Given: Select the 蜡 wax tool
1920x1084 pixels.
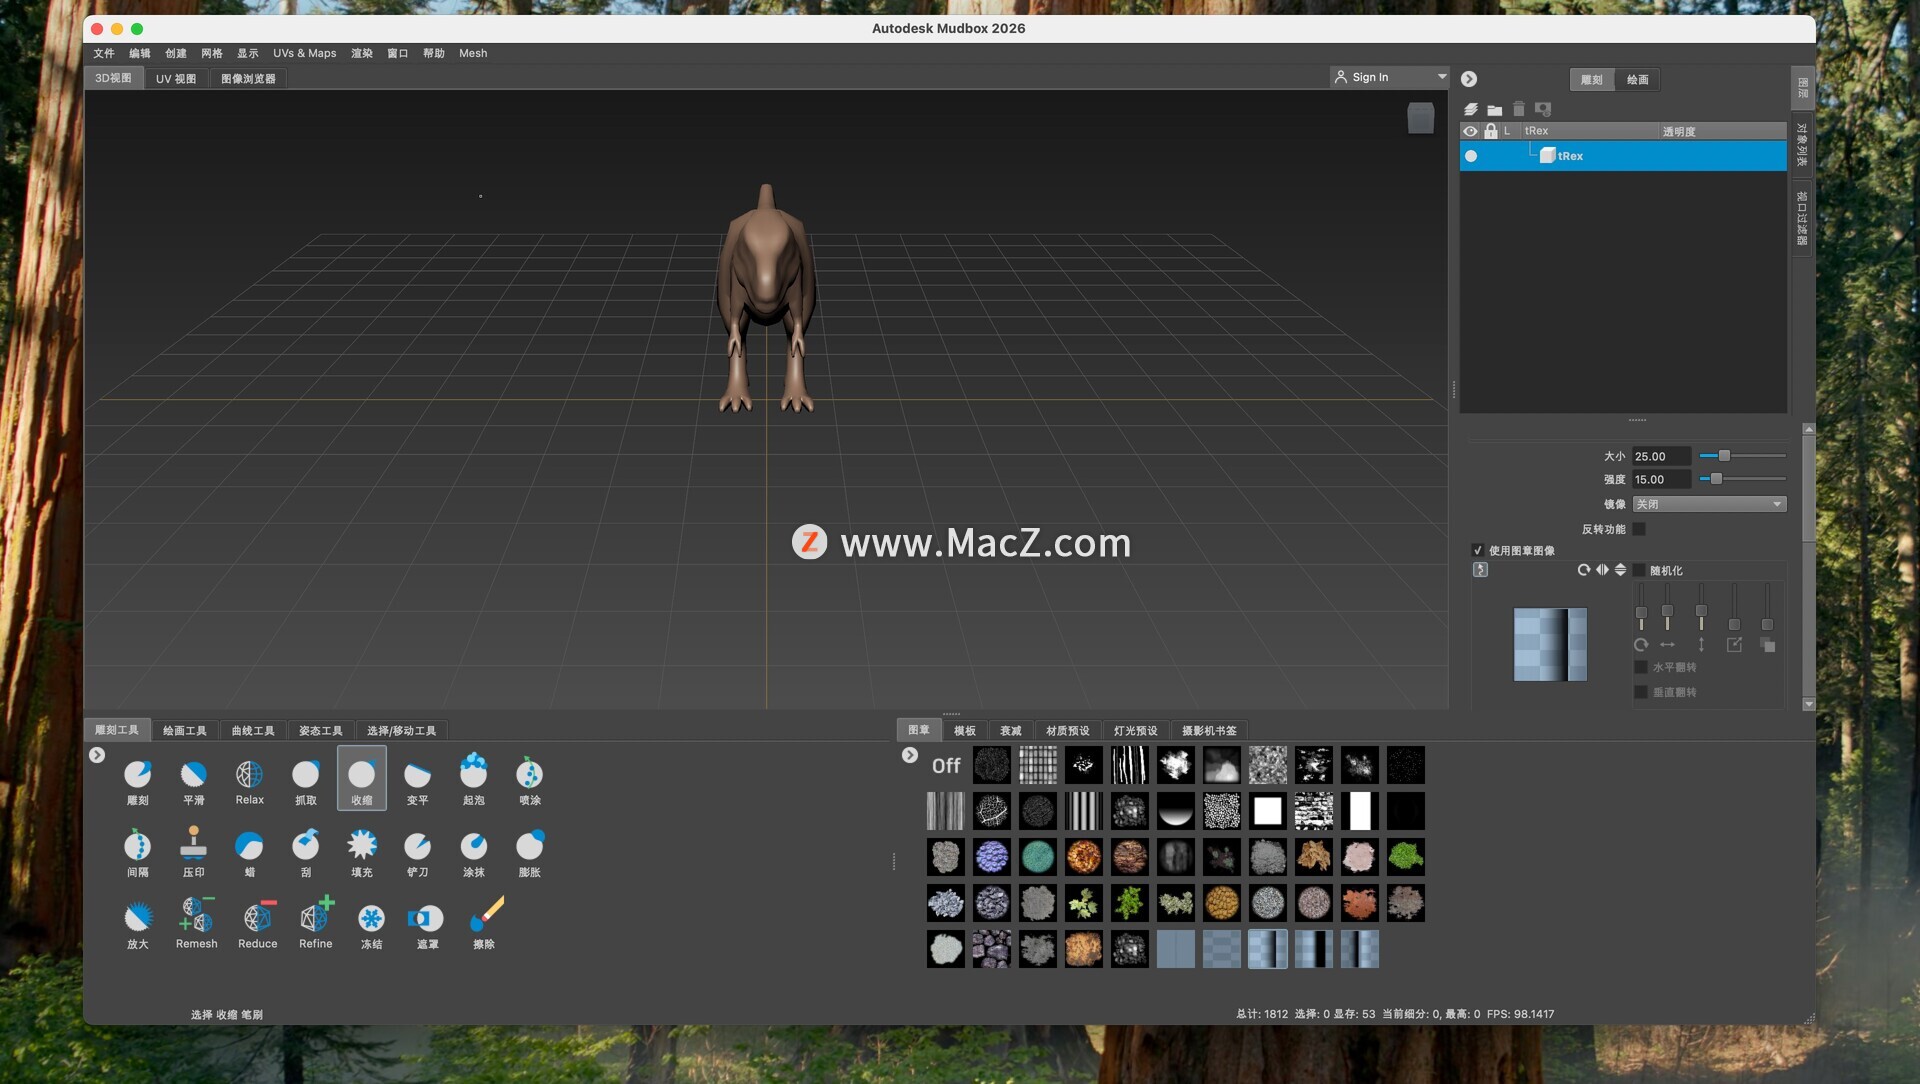Looking at the screenshot, I should coord(250,853).
